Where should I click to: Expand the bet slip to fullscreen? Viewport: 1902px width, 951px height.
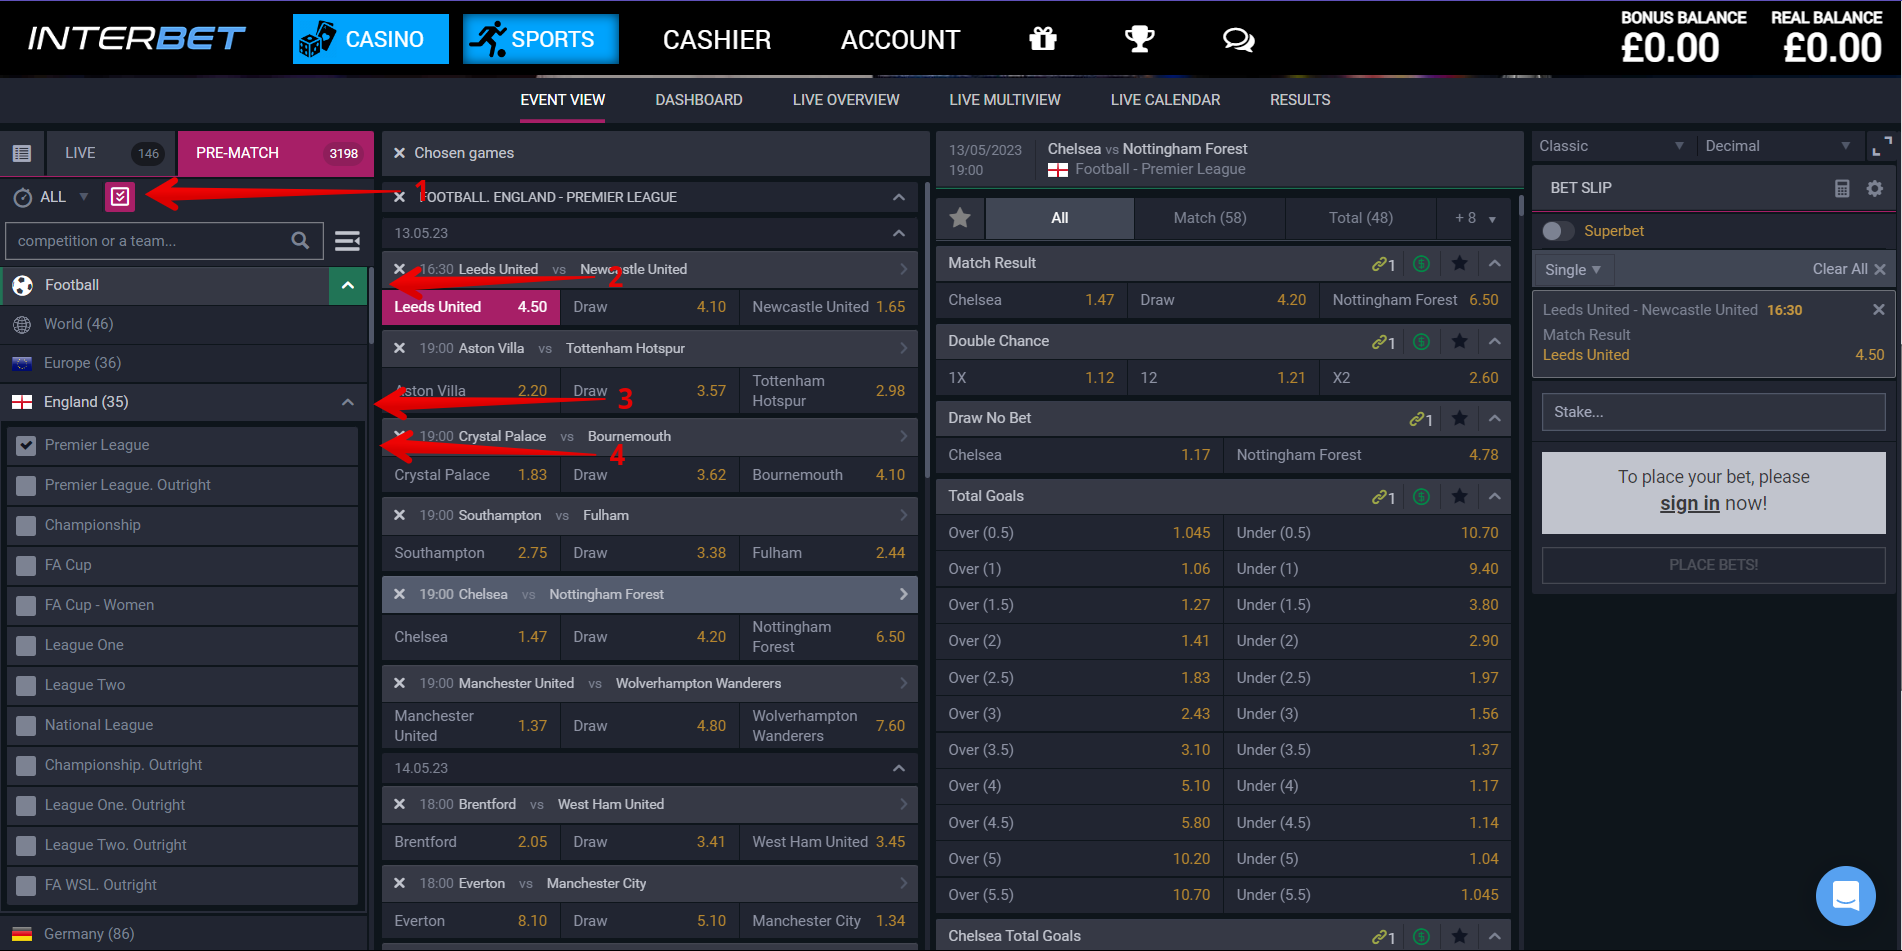(x=1881, y=146)
